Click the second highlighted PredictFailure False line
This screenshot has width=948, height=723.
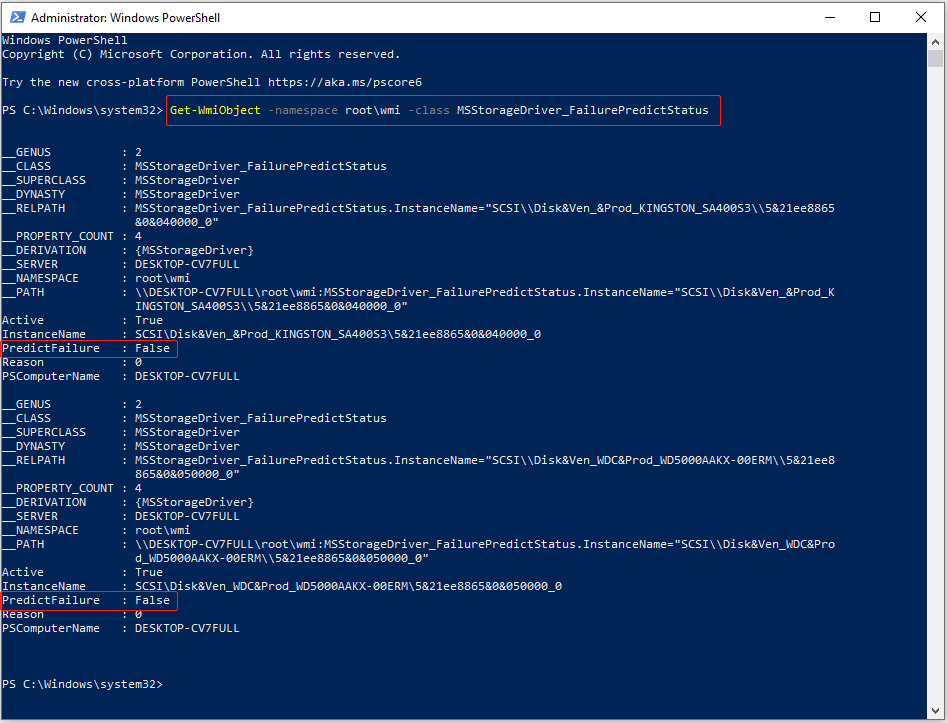click(88, 600)
